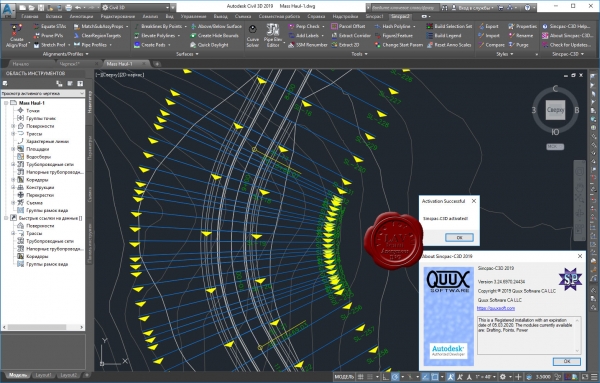The height and width of the screenshot is (383, 600).
Task: Toggle the grid display in status bar
Action: [x=360, y=377]
